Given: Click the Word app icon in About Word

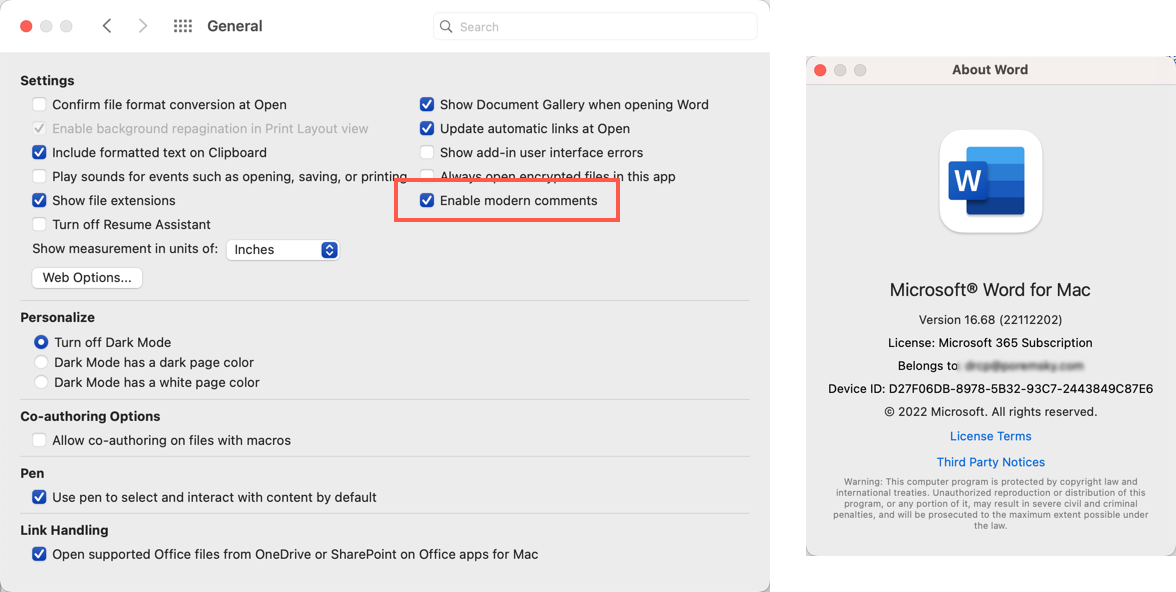Looking at the screenshot, I should (990, 182).
